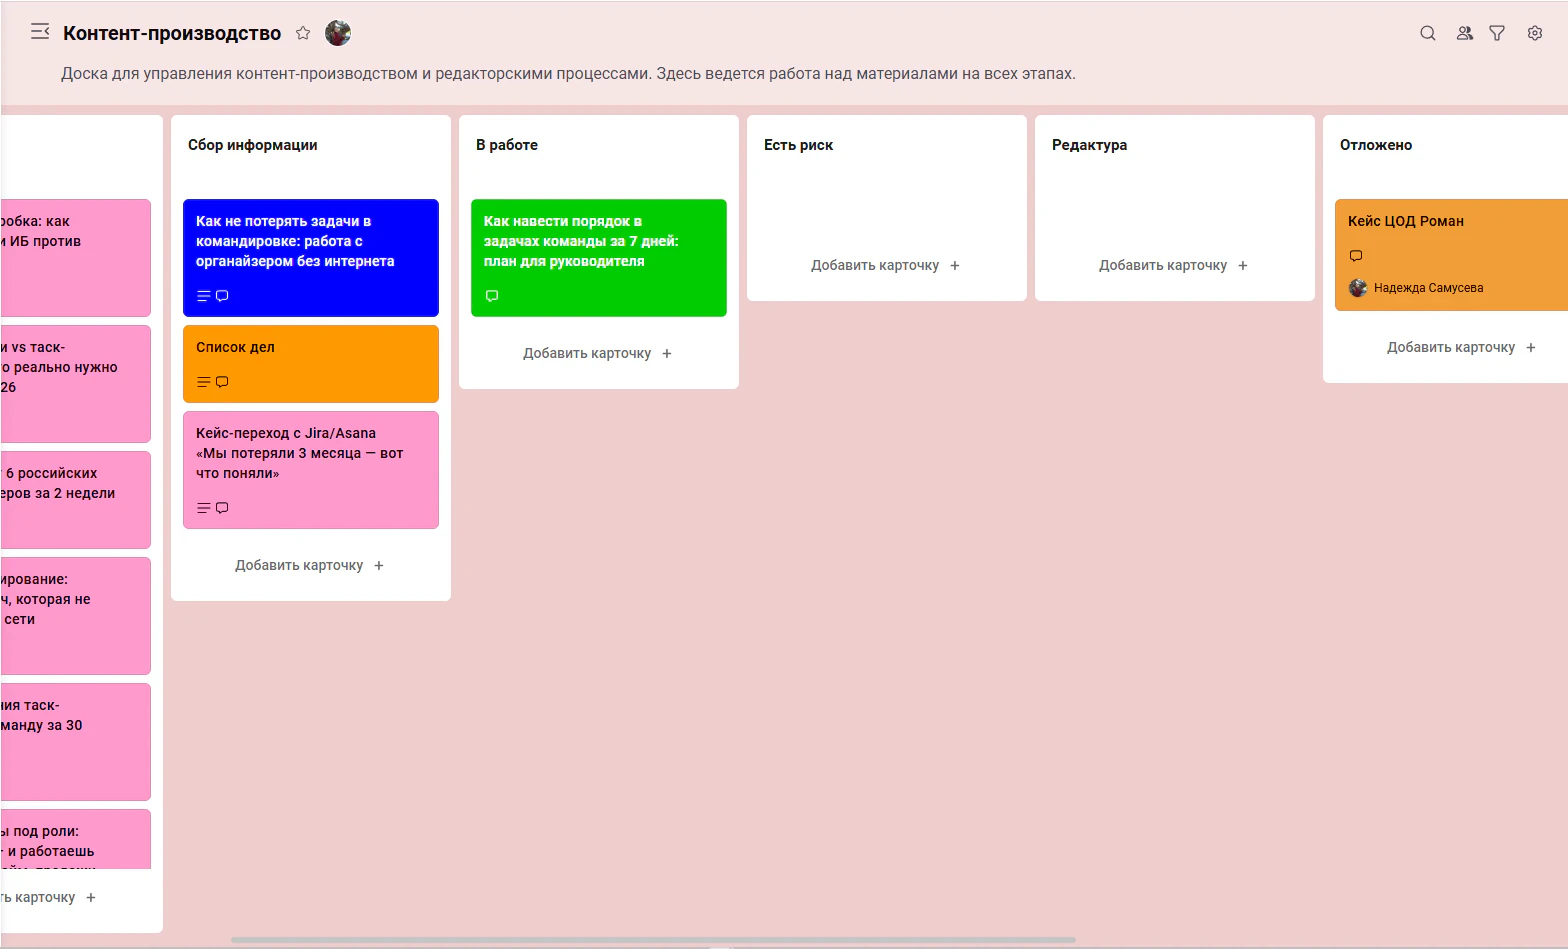Select the В работе column title
The width and height of the screenshot is (1568, 949).
point(507,145)
